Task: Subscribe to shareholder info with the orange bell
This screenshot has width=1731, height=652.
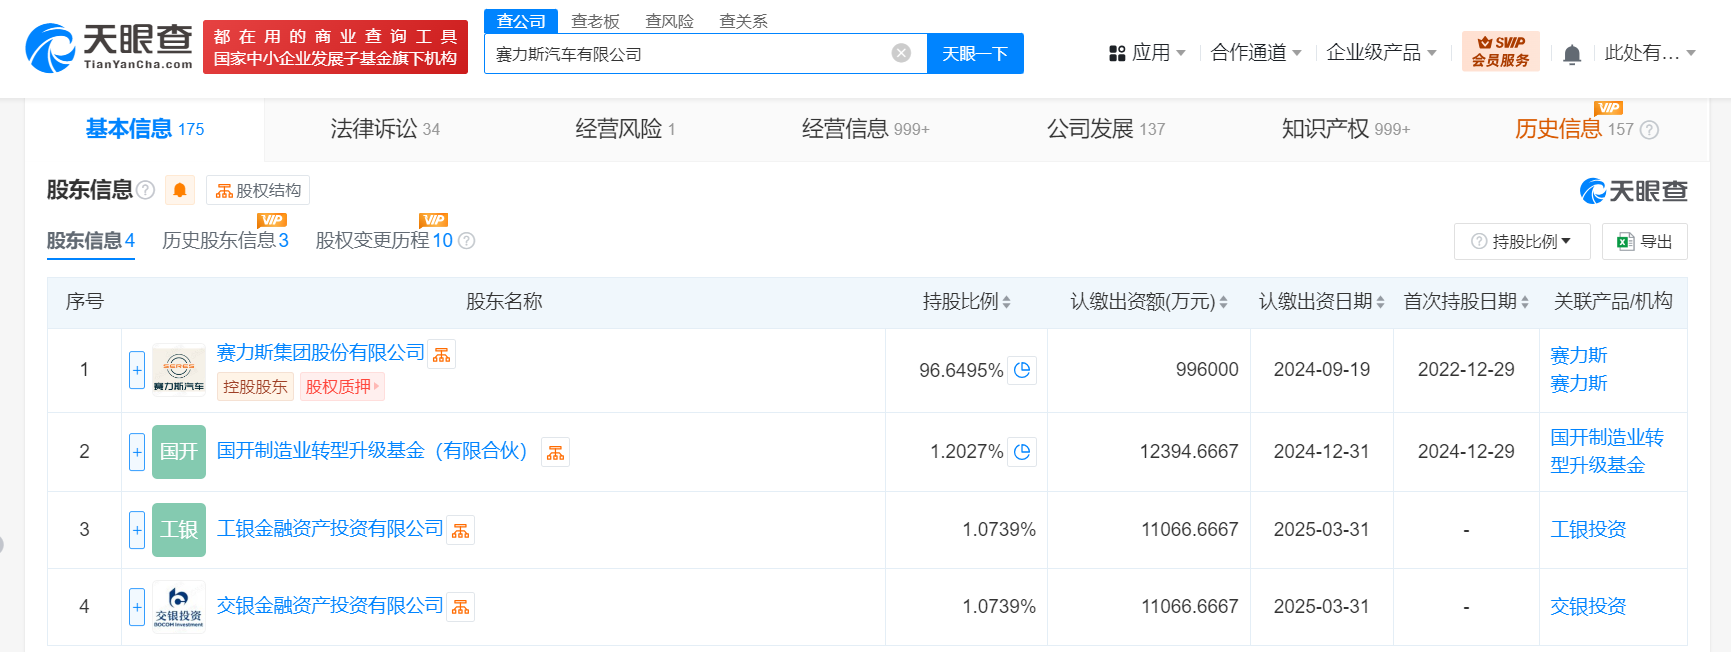Action: tap(180, 190)
